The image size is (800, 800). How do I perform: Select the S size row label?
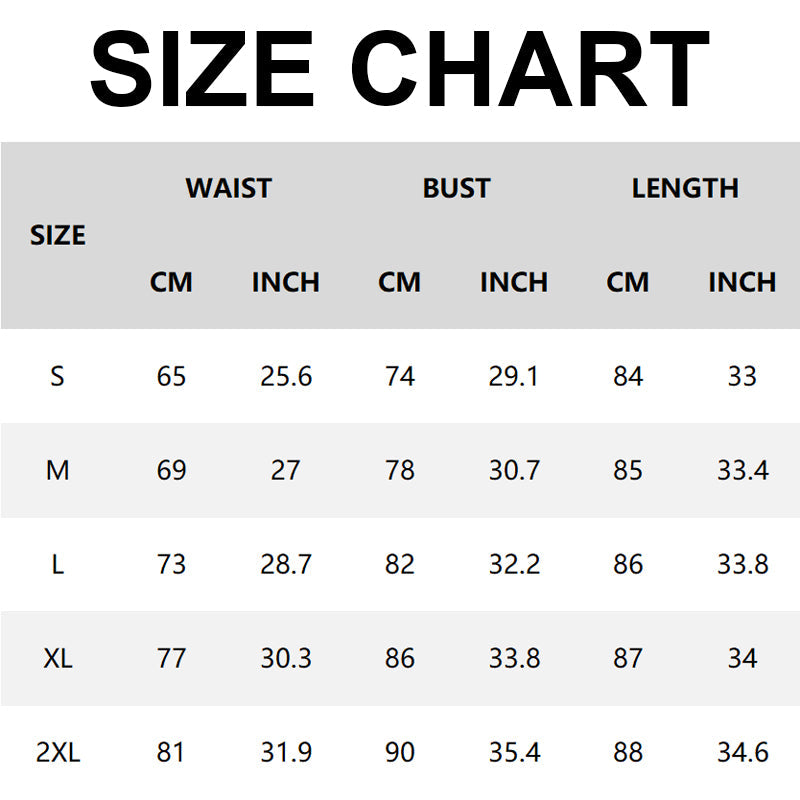pyautogui.click(x=58, y=376)
